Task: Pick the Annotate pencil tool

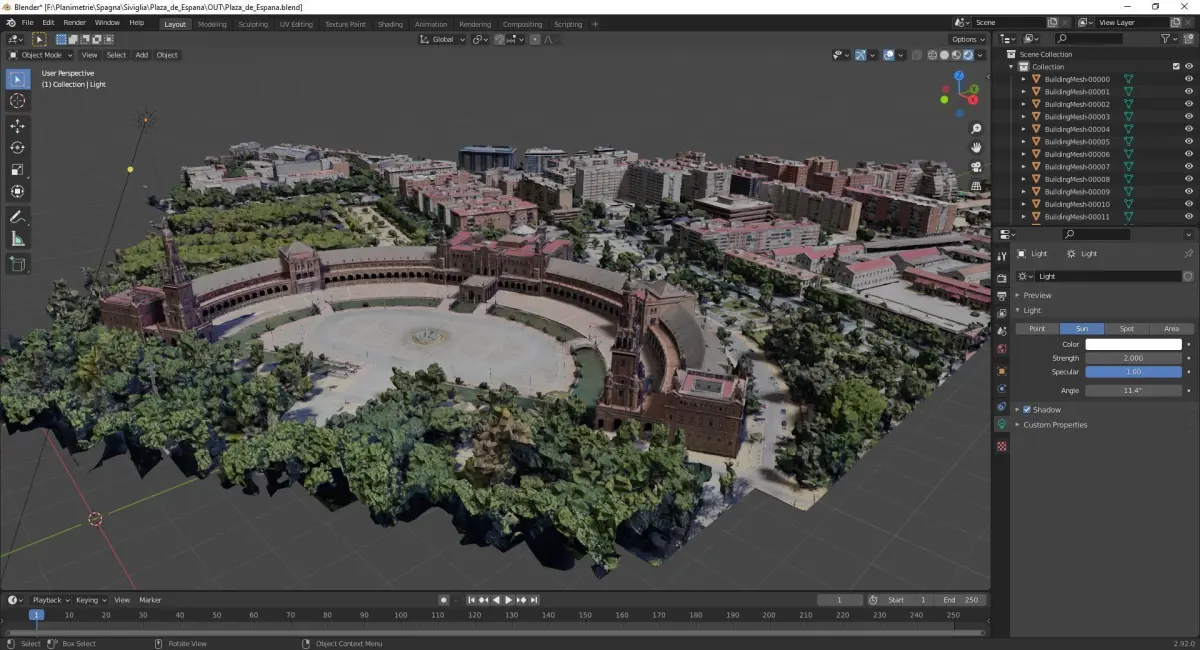Action: pyautogui.click(x=17, y=217)
